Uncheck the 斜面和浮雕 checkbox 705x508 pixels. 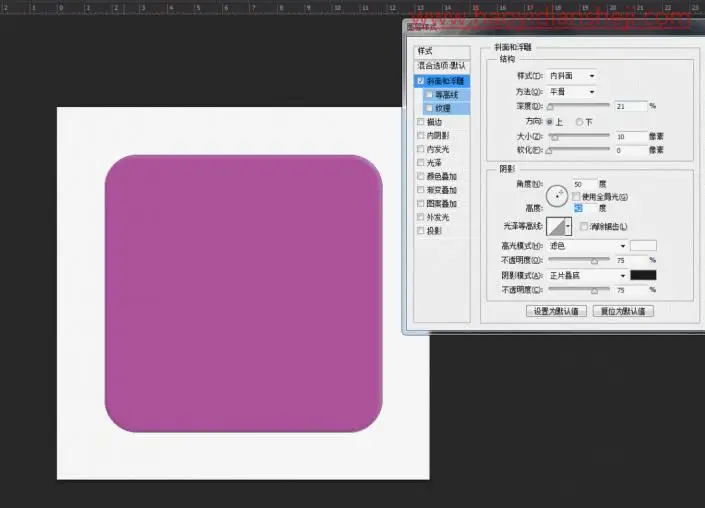click(x=421, y=81)
